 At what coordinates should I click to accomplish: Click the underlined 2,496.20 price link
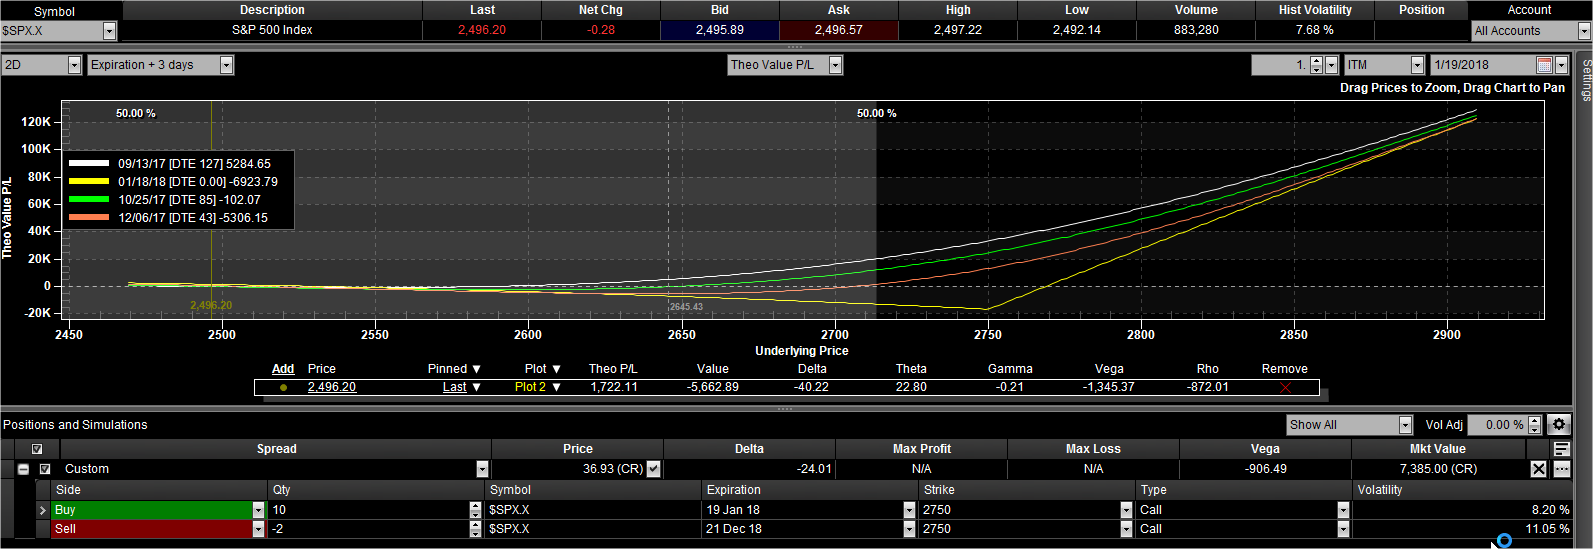(331, 387)
